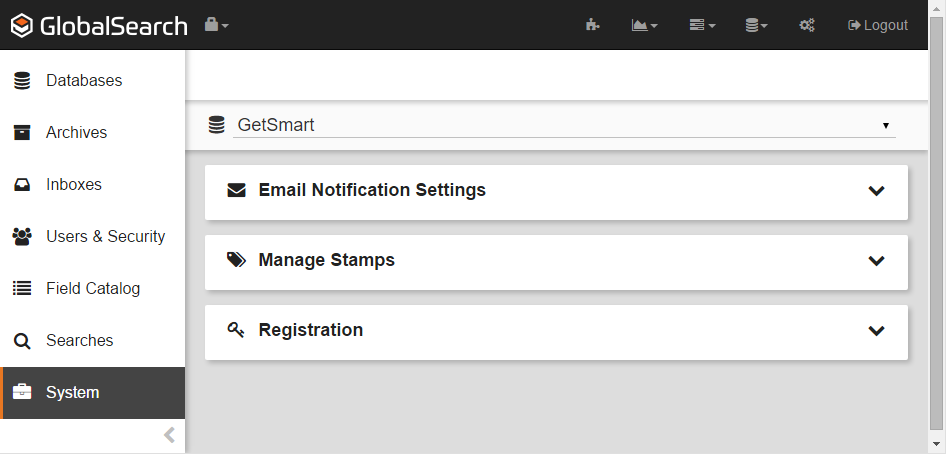The width and height of the screenshot is (946, 454).
Task: Expand the Manage Stamps panel chevron
Action: (x=876, y=261)
